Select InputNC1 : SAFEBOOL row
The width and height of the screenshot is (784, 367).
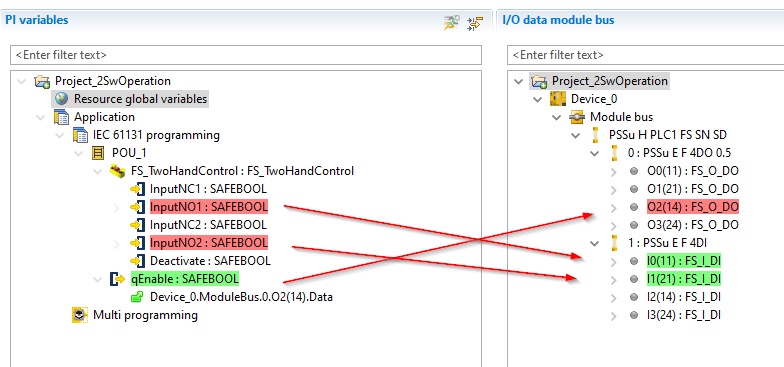point(208,189)
